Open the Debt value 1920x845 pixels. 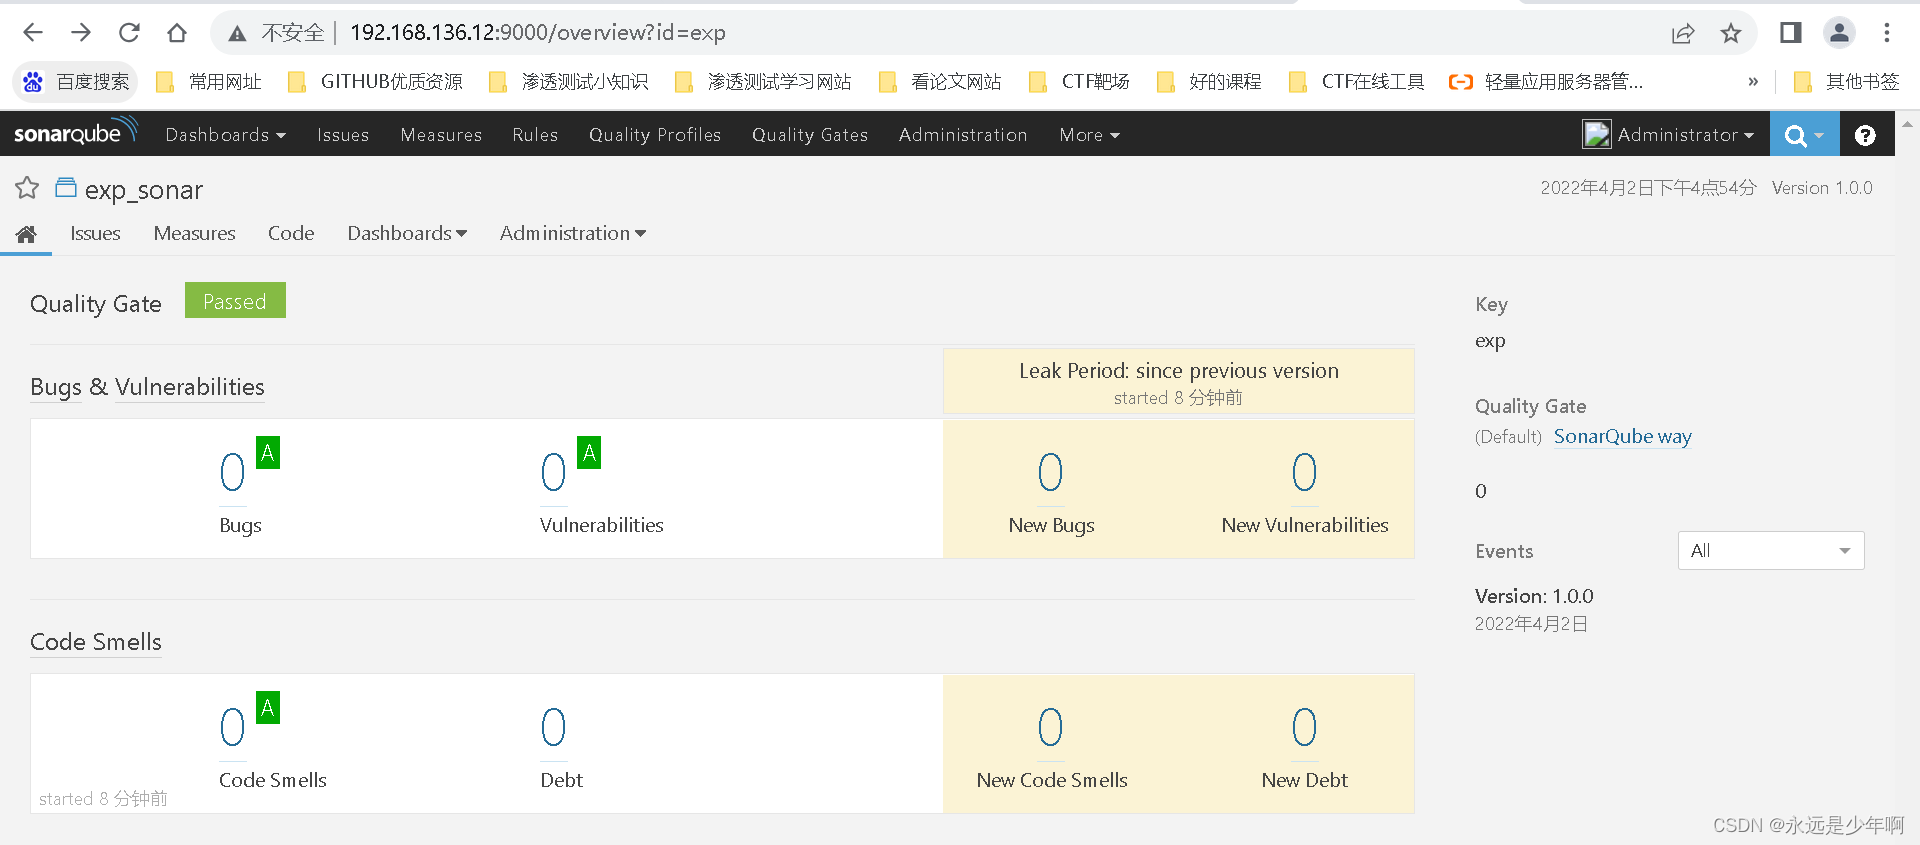553,727
